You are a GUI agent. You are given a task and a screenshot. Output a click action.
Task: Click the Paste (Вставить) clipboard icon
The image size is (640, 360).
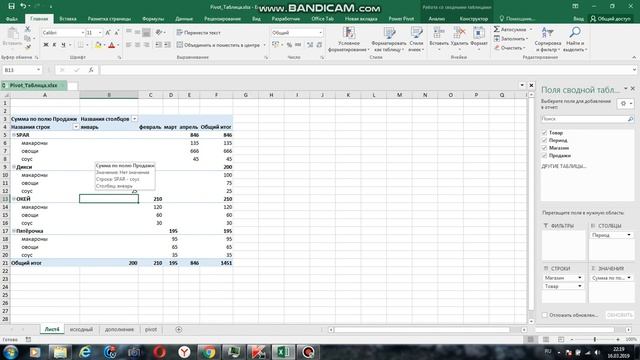(x=12, y=33)
